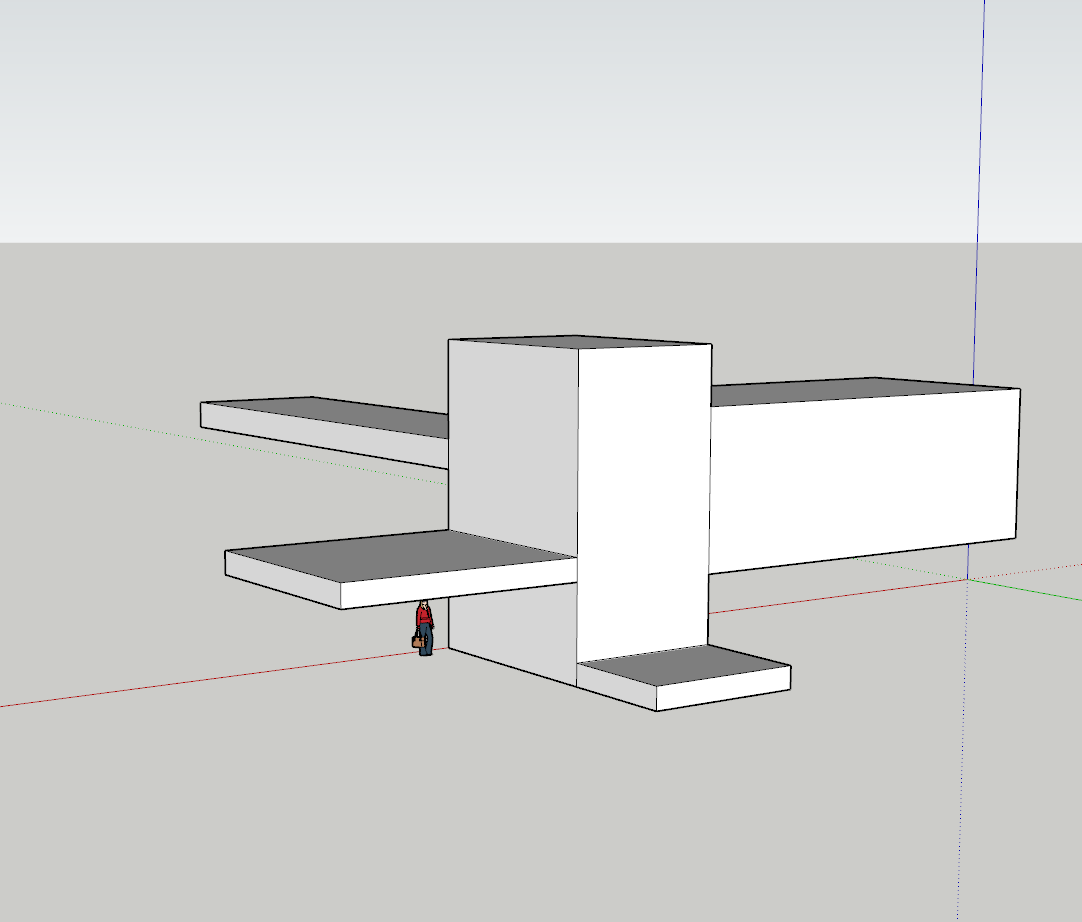1082x922 pixels.
Task: Select the tower's light gray left side face
Action: click(513, 442)
